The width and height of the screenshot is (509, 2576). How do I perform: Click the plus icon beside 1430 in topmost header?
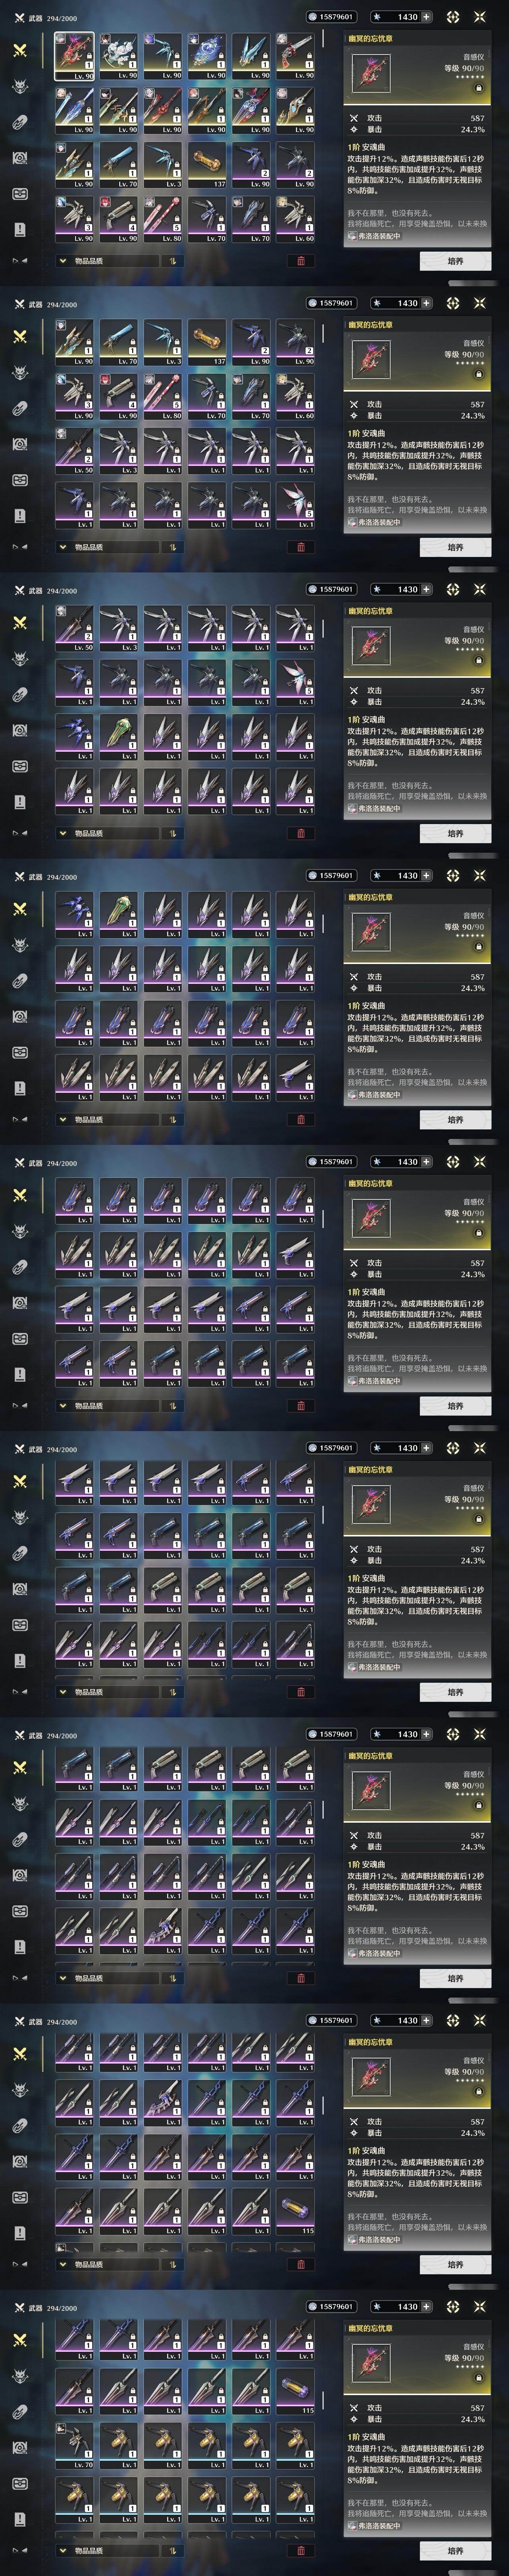(427, 17)
